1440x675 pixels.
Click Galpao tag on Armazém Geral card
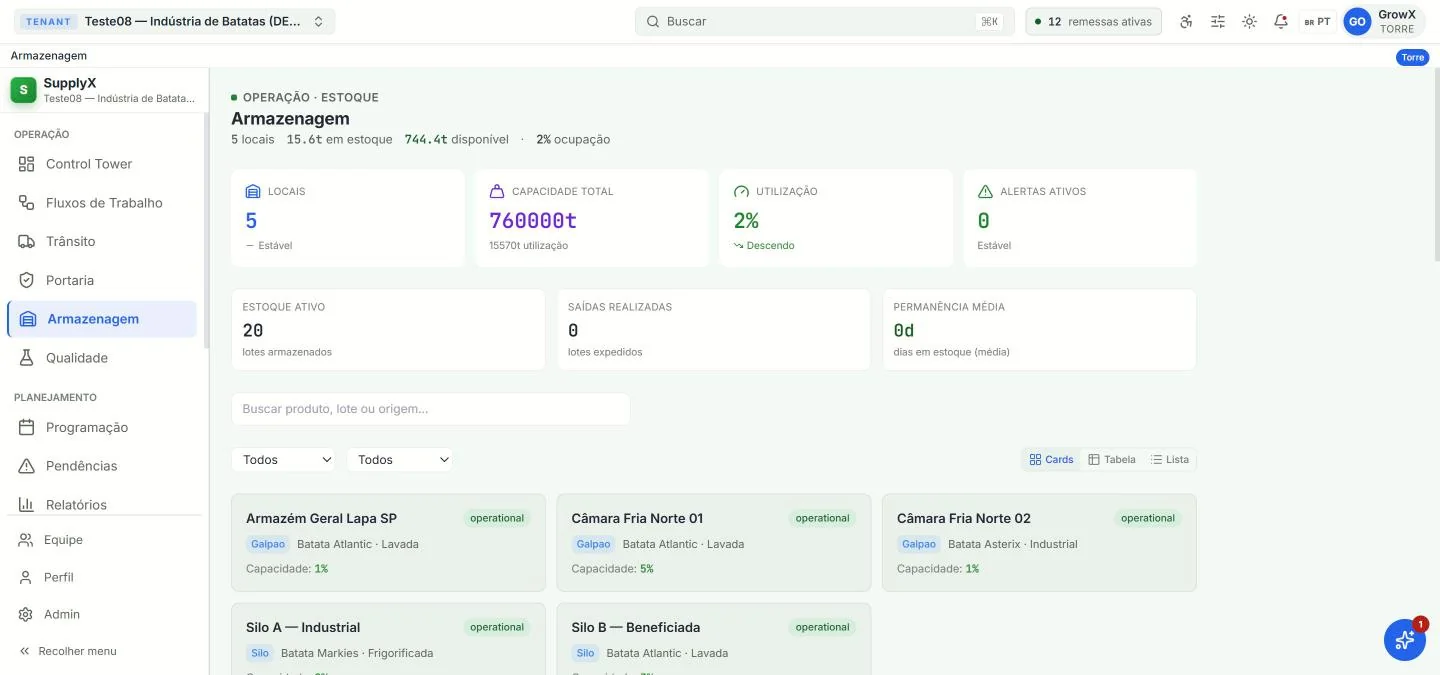[x=267, y=544]
